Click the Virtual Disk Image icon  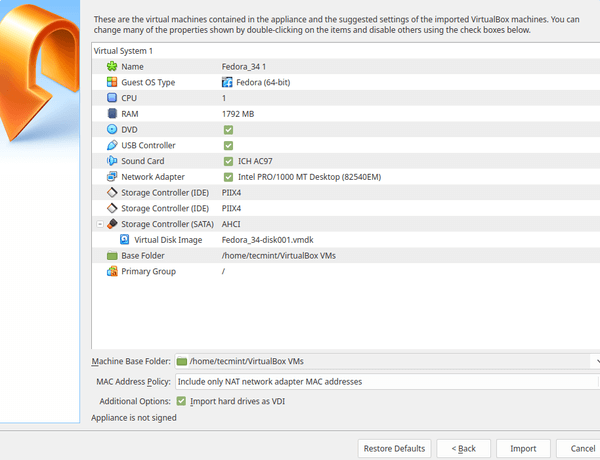(124, 239)
